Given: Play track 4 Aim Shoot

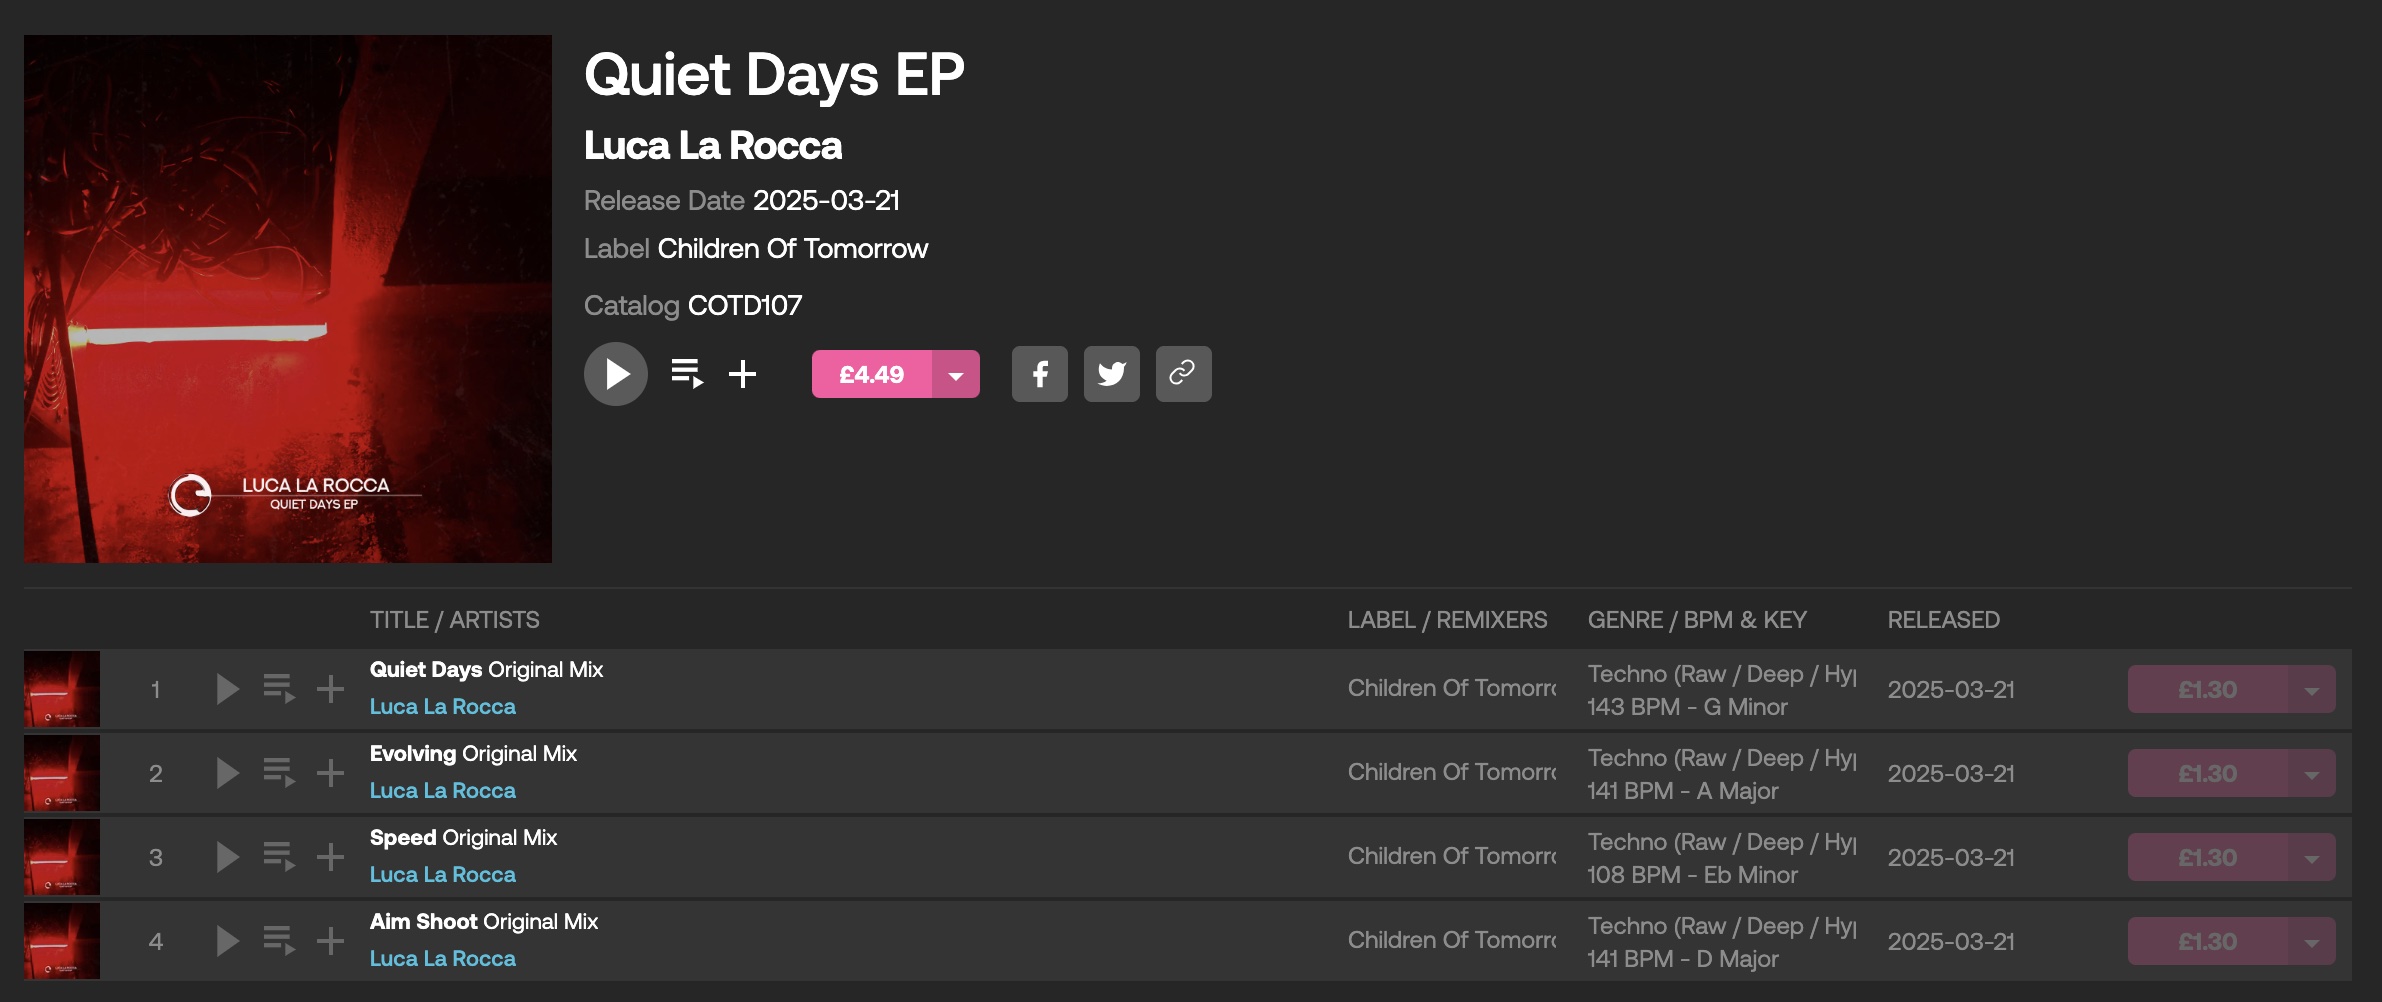Looking at the screenshot, I should 228,941.
